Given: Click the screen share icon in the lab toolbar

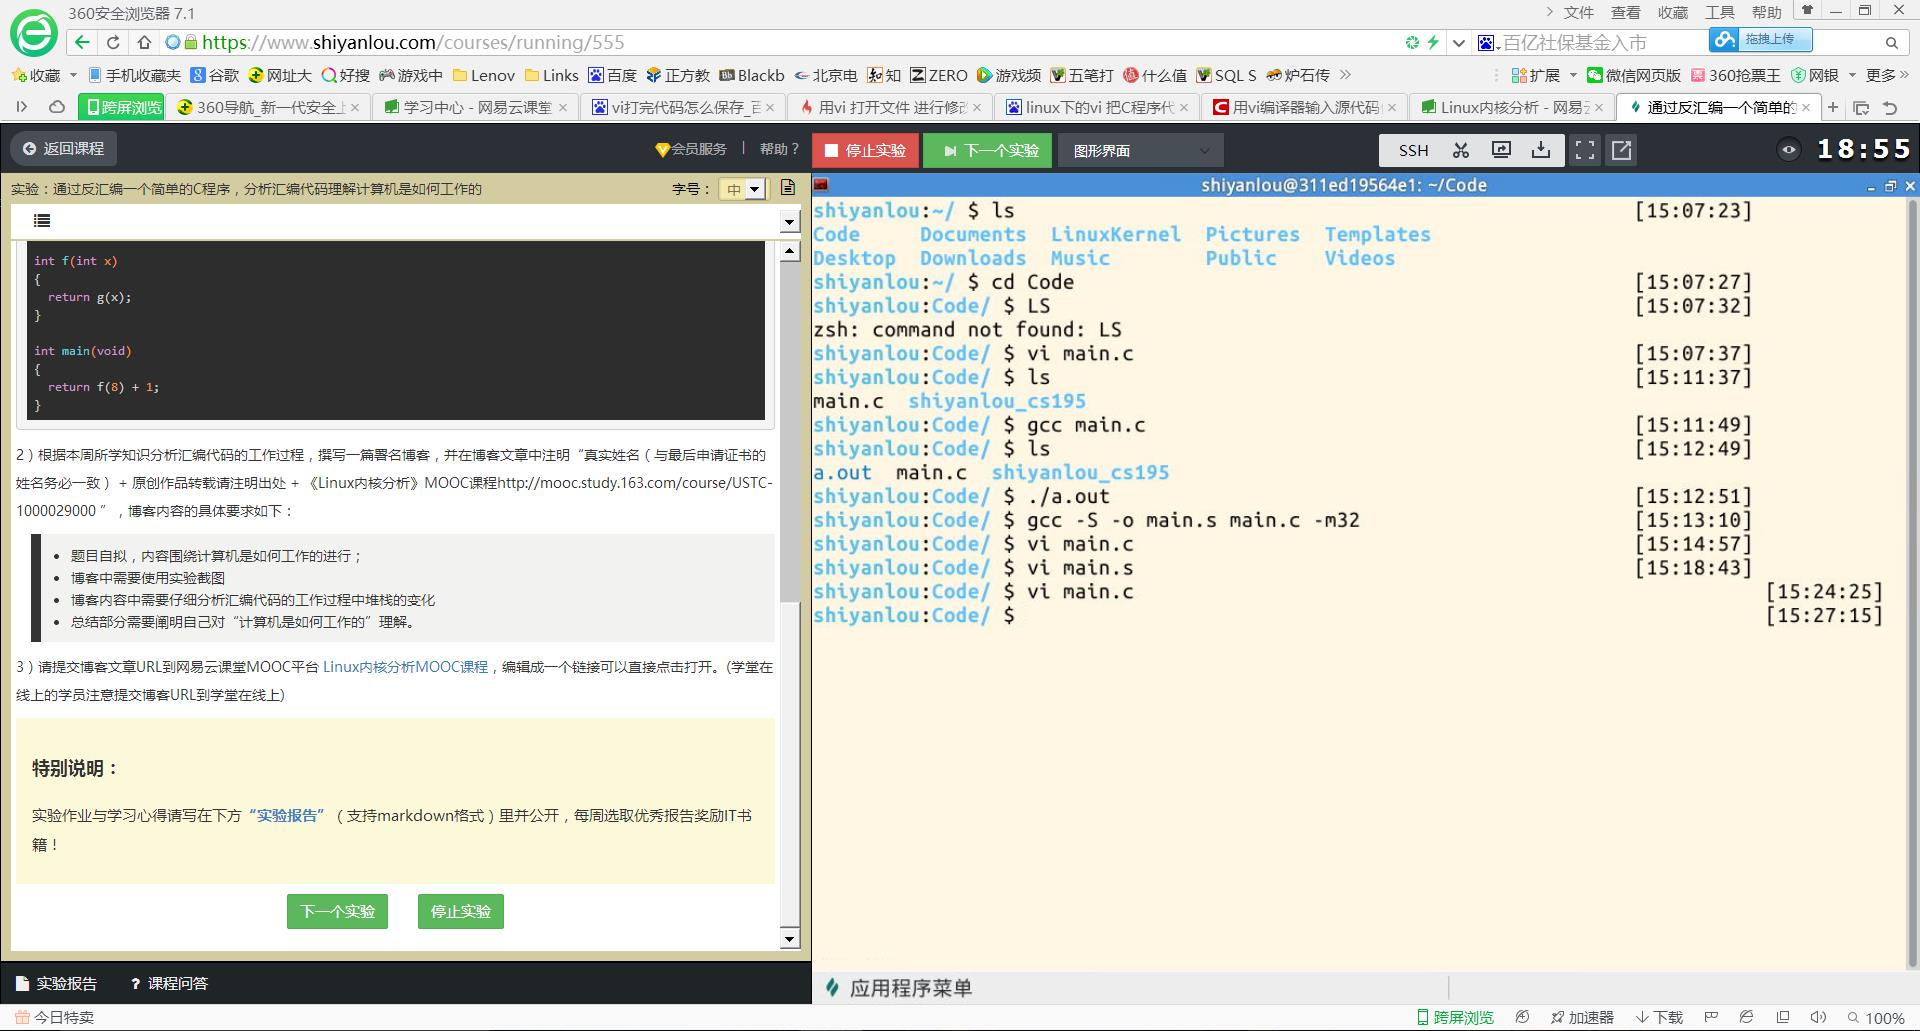Looking at the screenshot, I should point(1501,150).
